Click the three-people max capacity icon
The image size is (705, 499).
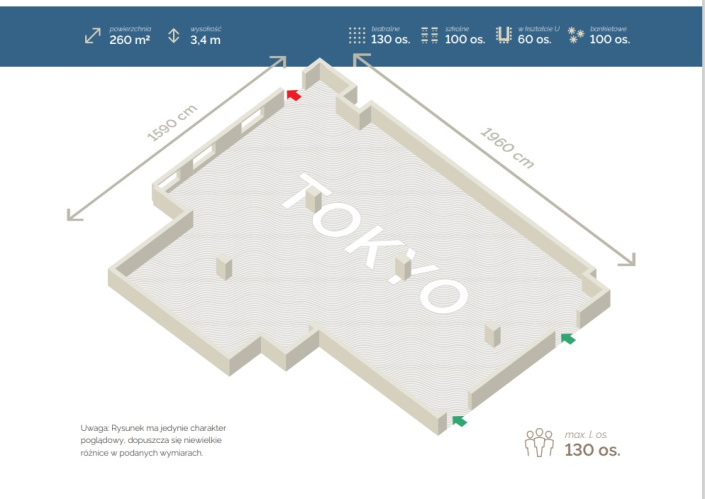pos(540,442)
